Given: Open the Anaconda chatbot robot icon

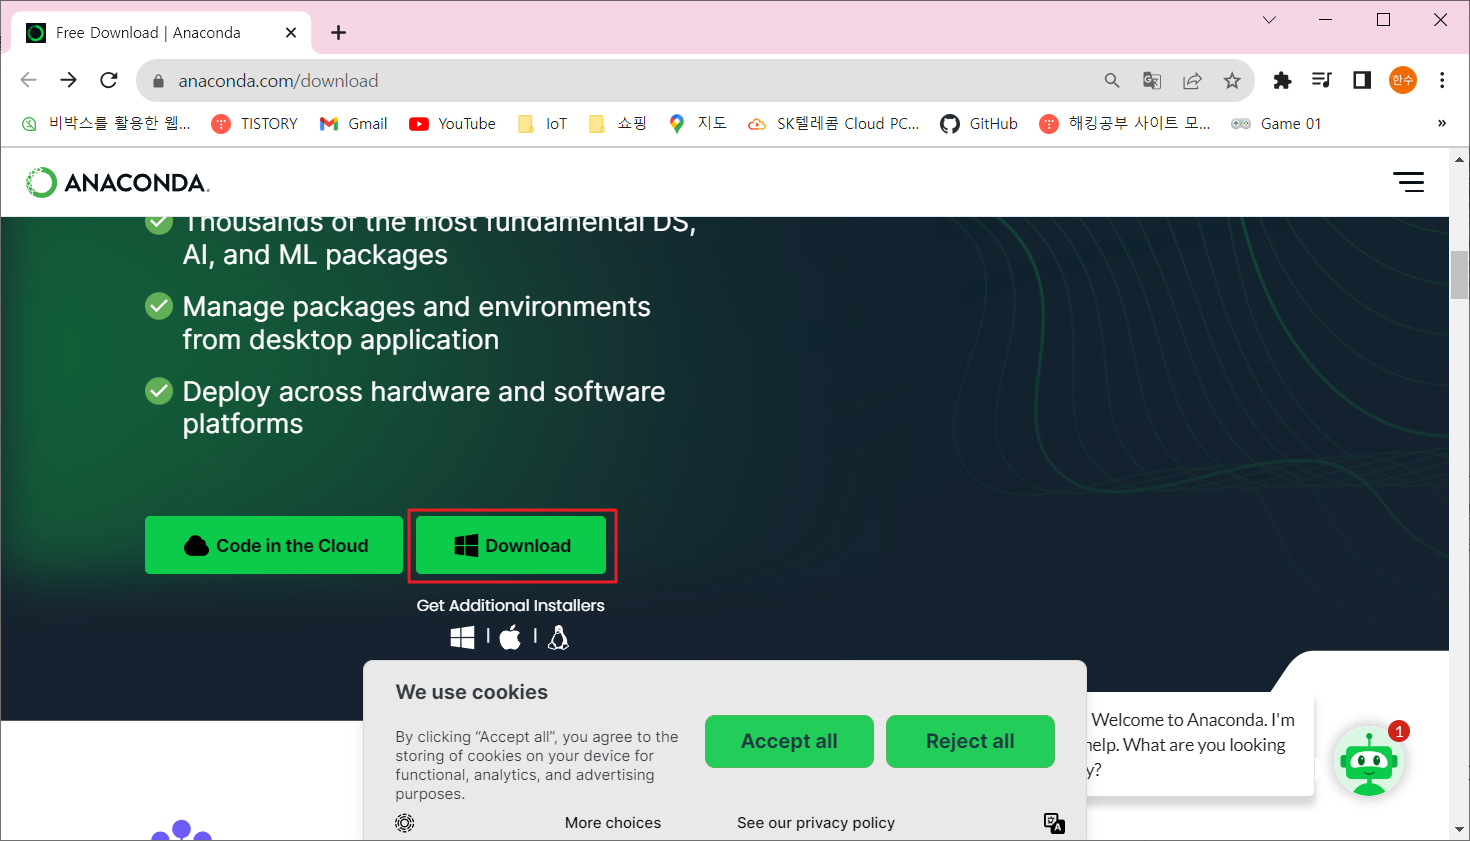Looking at the screenshot, I should click(1369, 761).
